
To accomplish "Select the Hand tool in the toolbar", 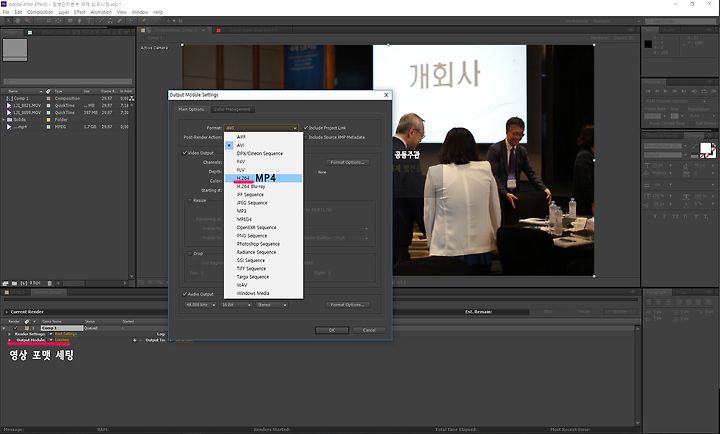I will click(x=18, y=21).
